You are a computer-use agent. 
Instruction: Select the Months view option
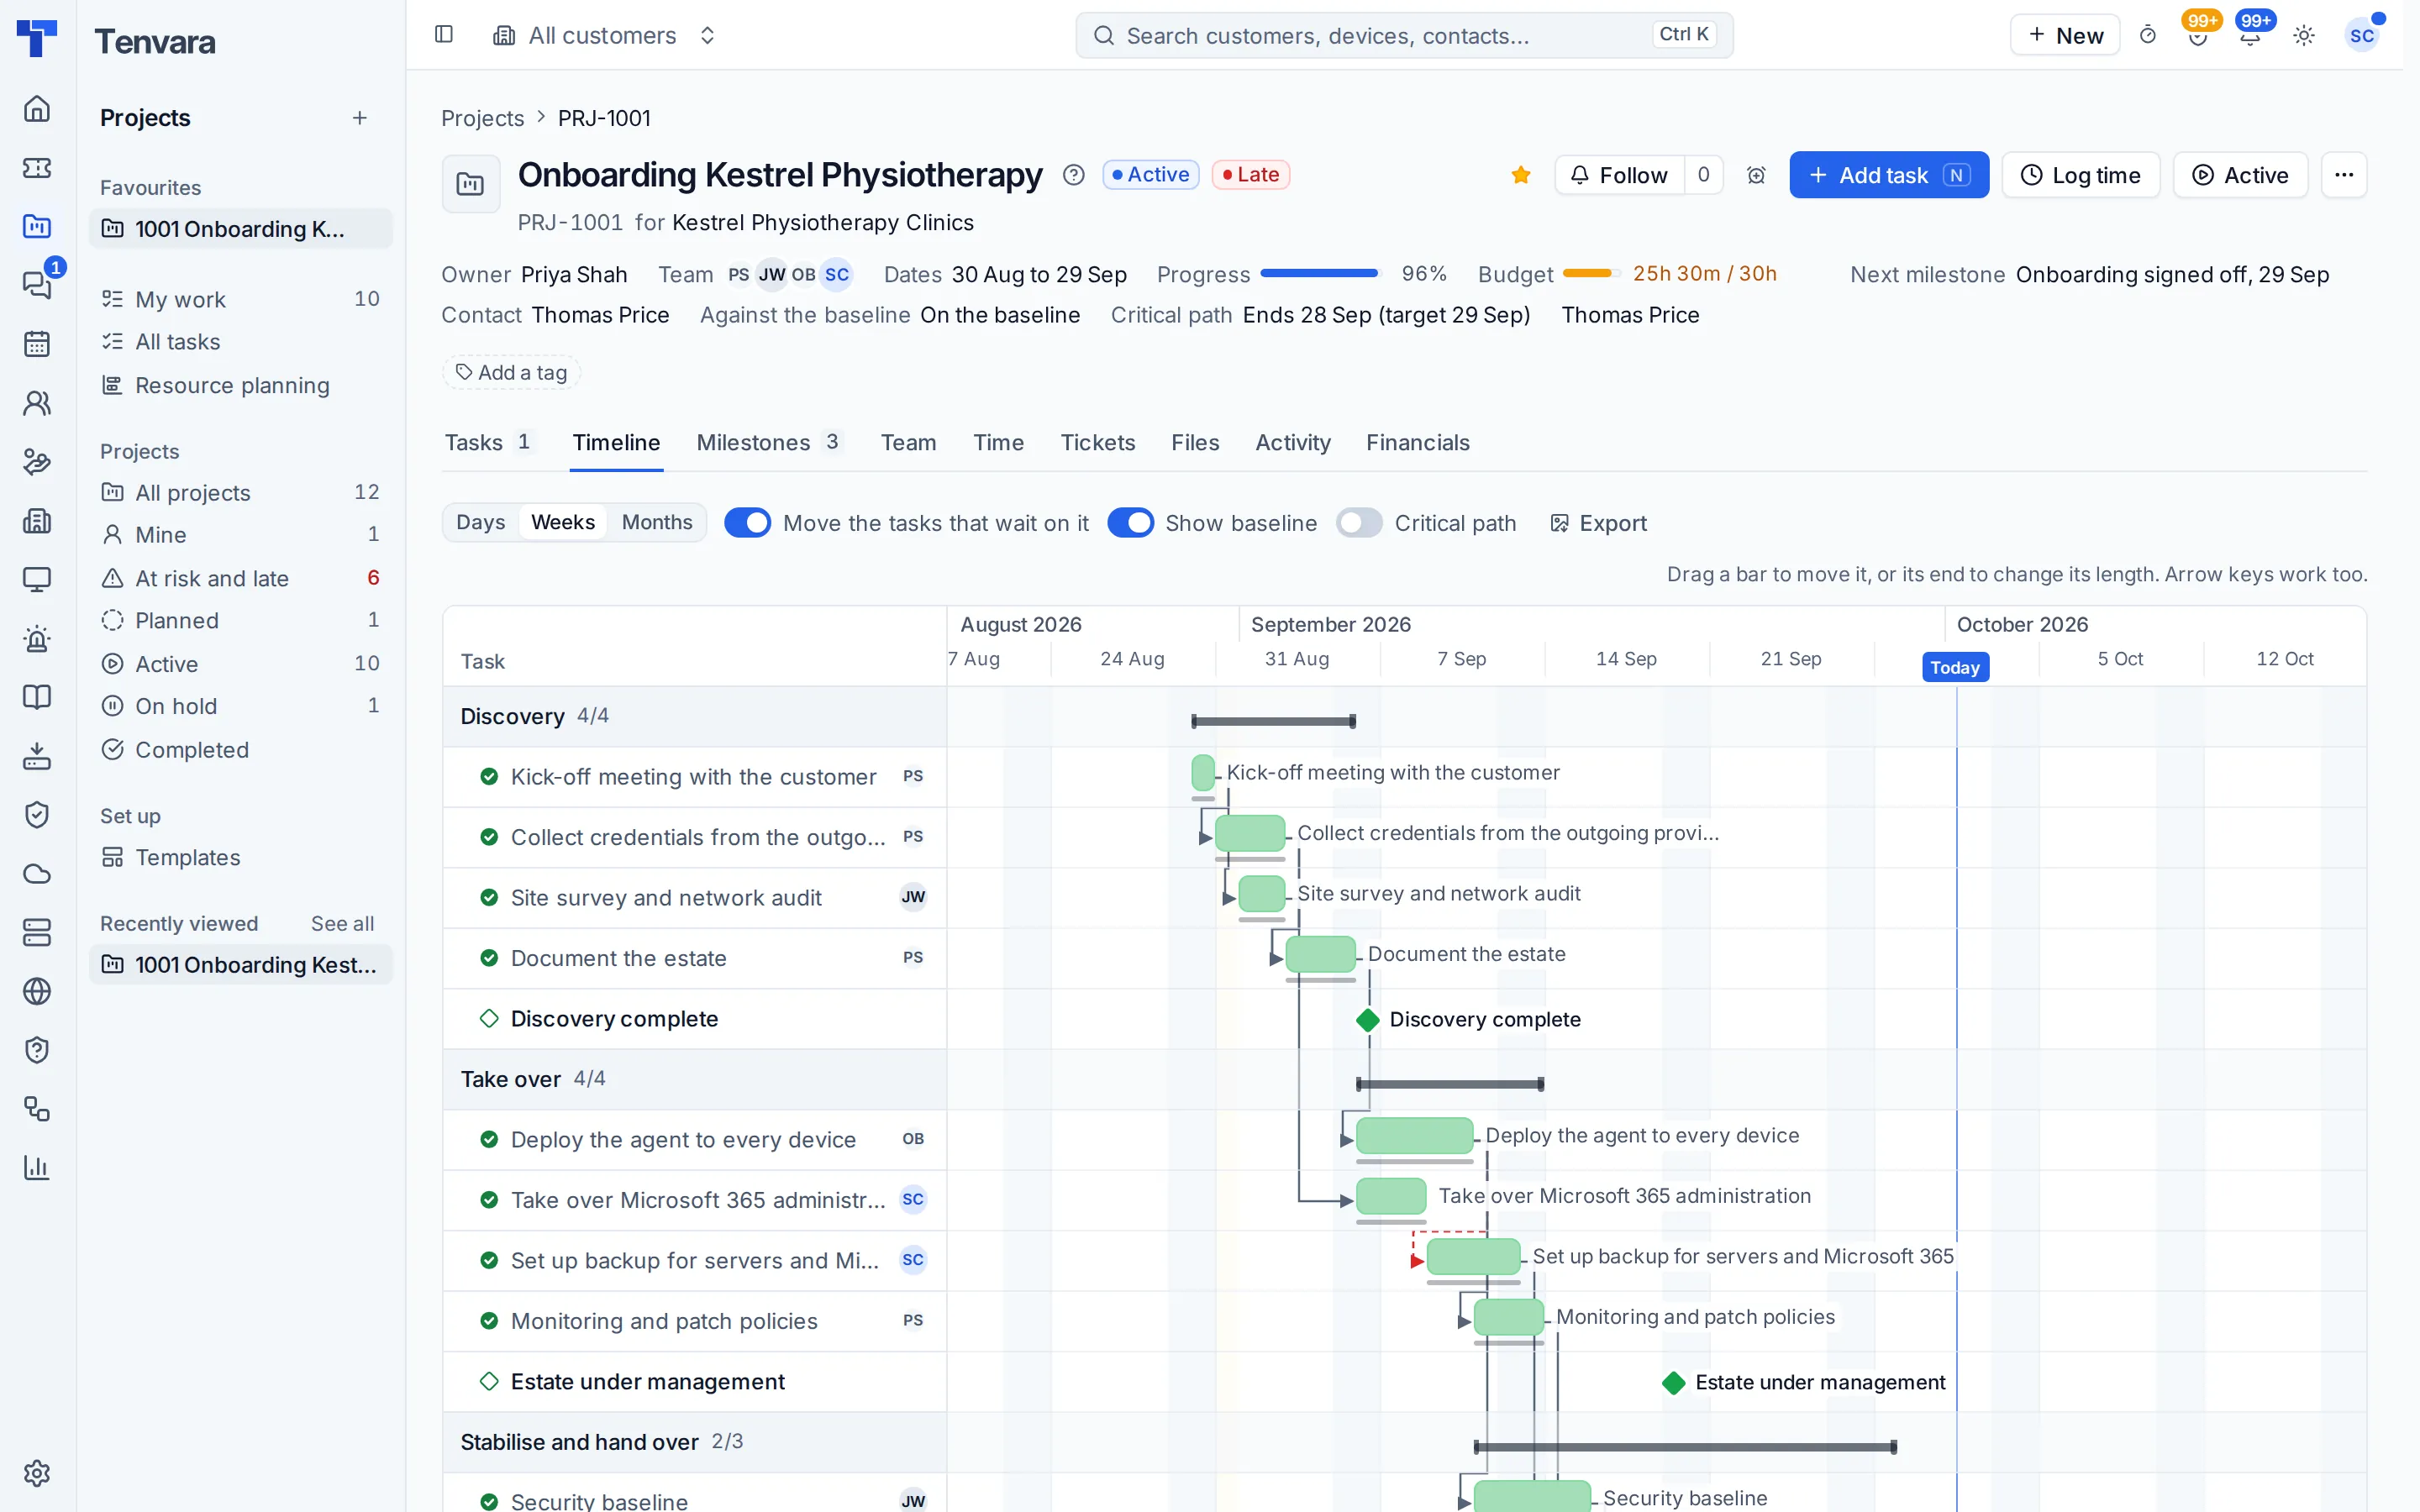(657, 523)
